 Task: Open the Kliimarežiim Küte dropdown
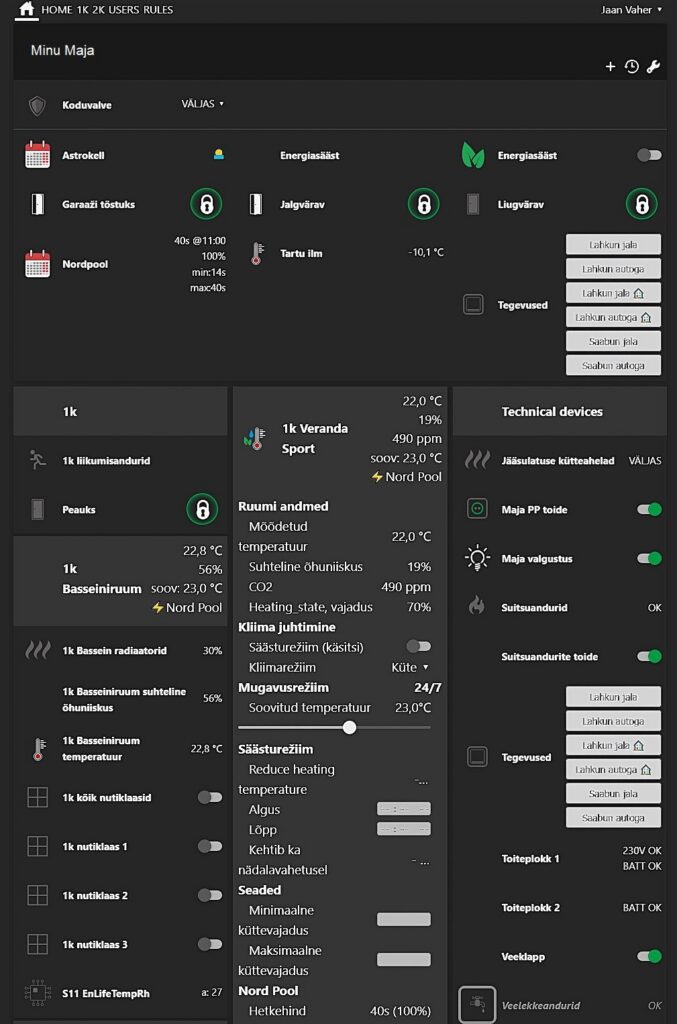coord(410,667)
